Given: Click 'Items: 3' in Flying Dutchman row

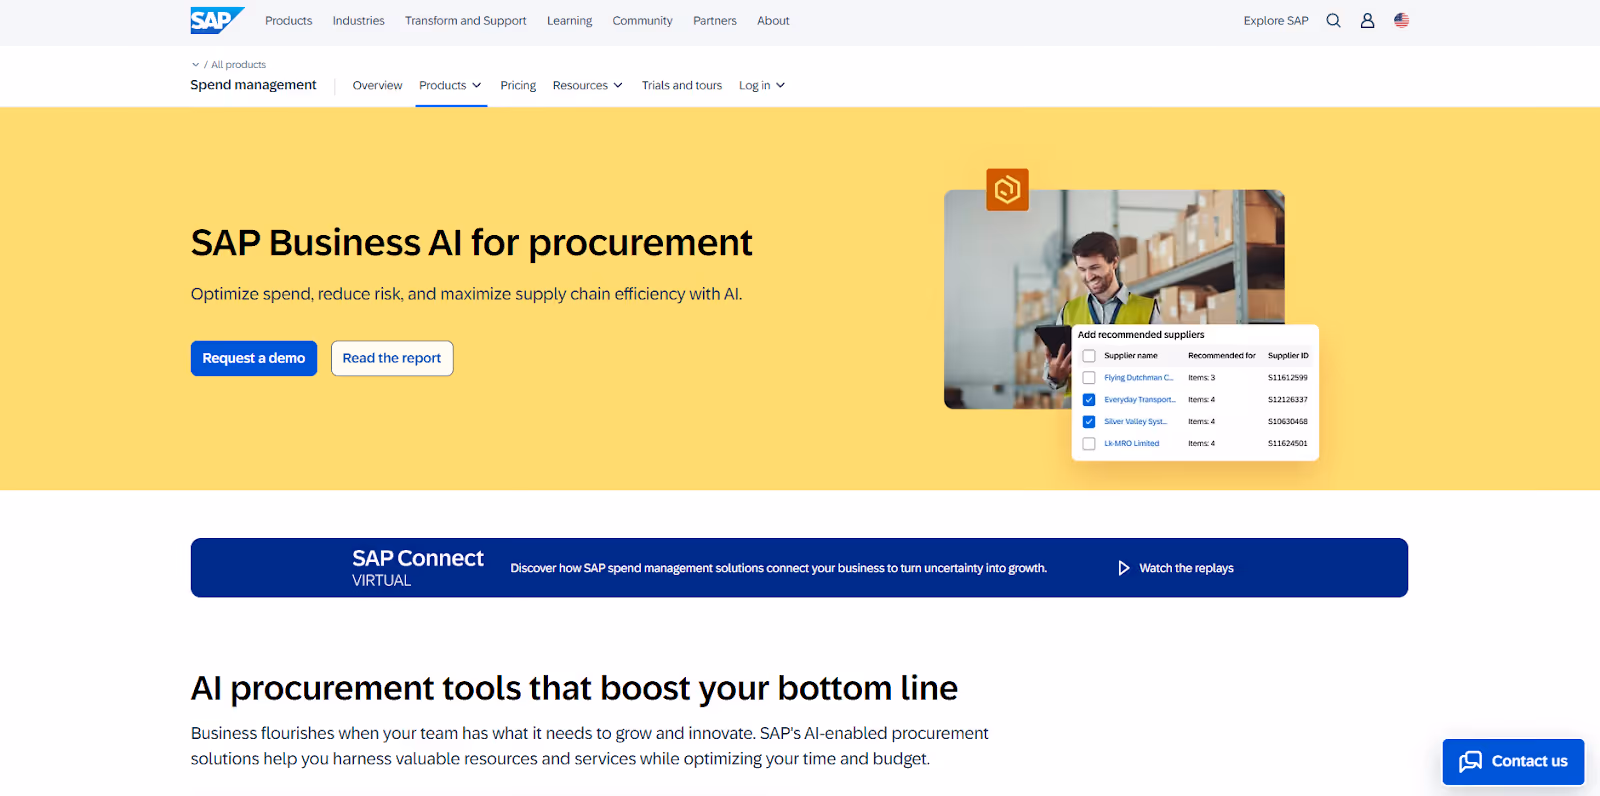Looking at the screenshot, I should point(1201,378).
